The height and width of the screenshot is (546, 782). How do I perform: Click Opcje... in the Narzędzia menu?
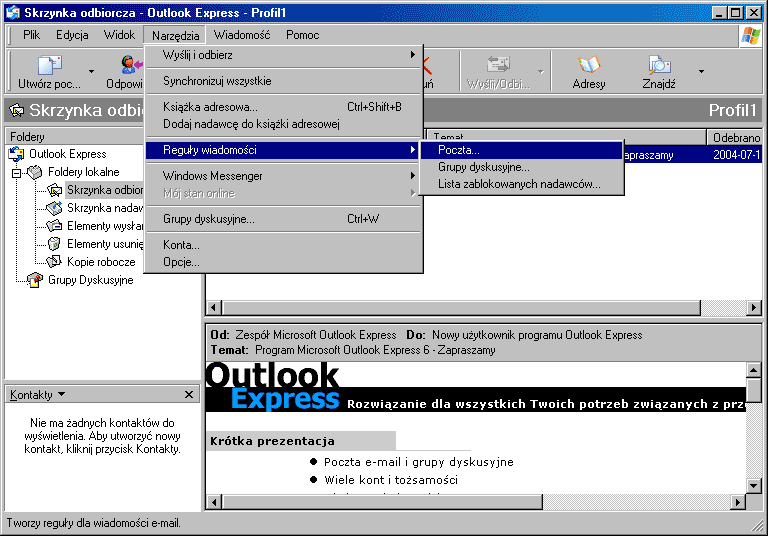(x=181, y=262)
